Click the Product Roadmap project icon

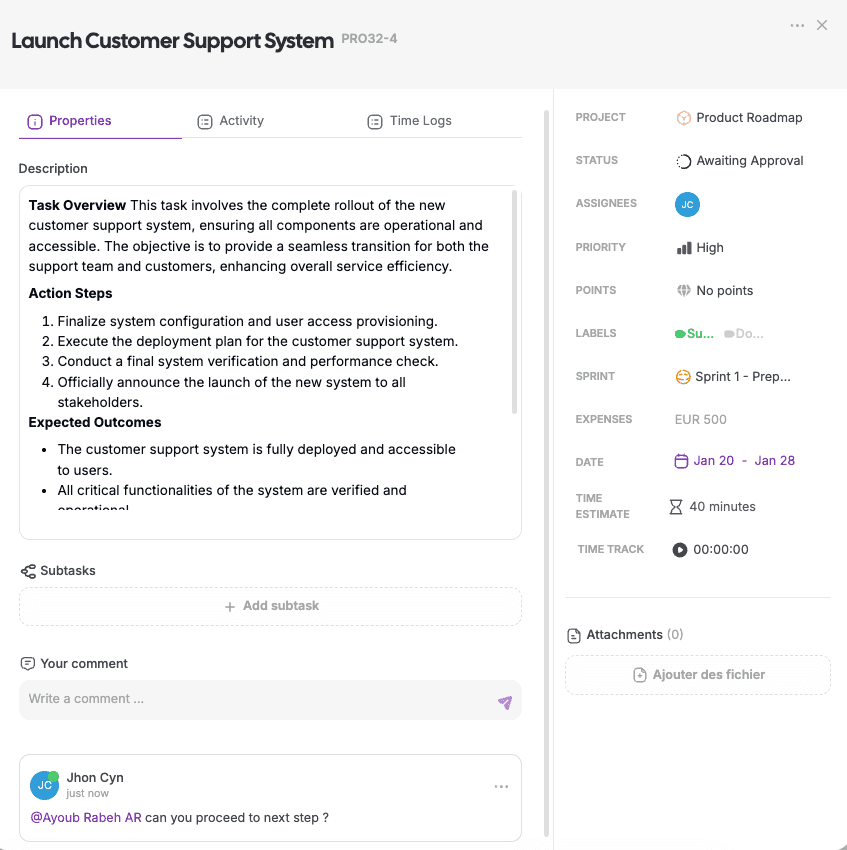click(683, 118)
